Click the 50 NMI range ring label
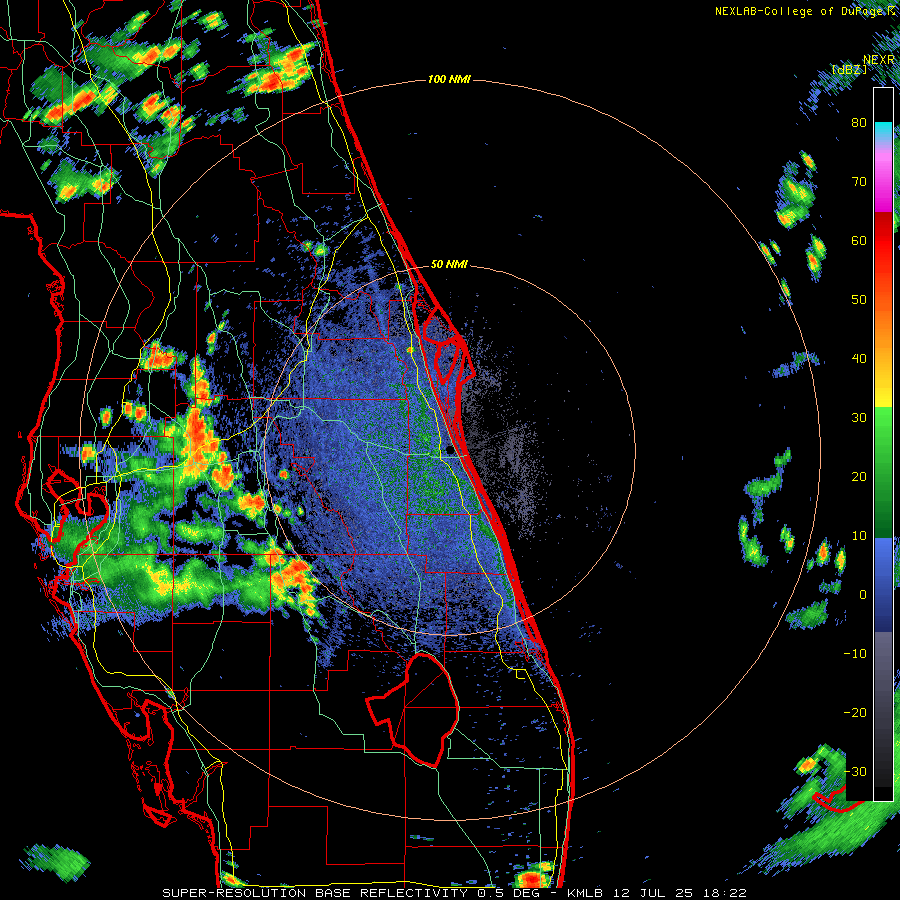The image size is (900, 900). pyautogui.click(x=449, y=265)
